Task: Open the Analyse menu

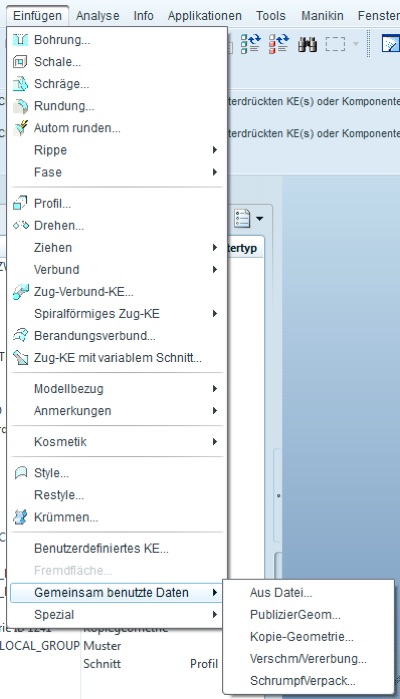Action: [x=98, y=16]
